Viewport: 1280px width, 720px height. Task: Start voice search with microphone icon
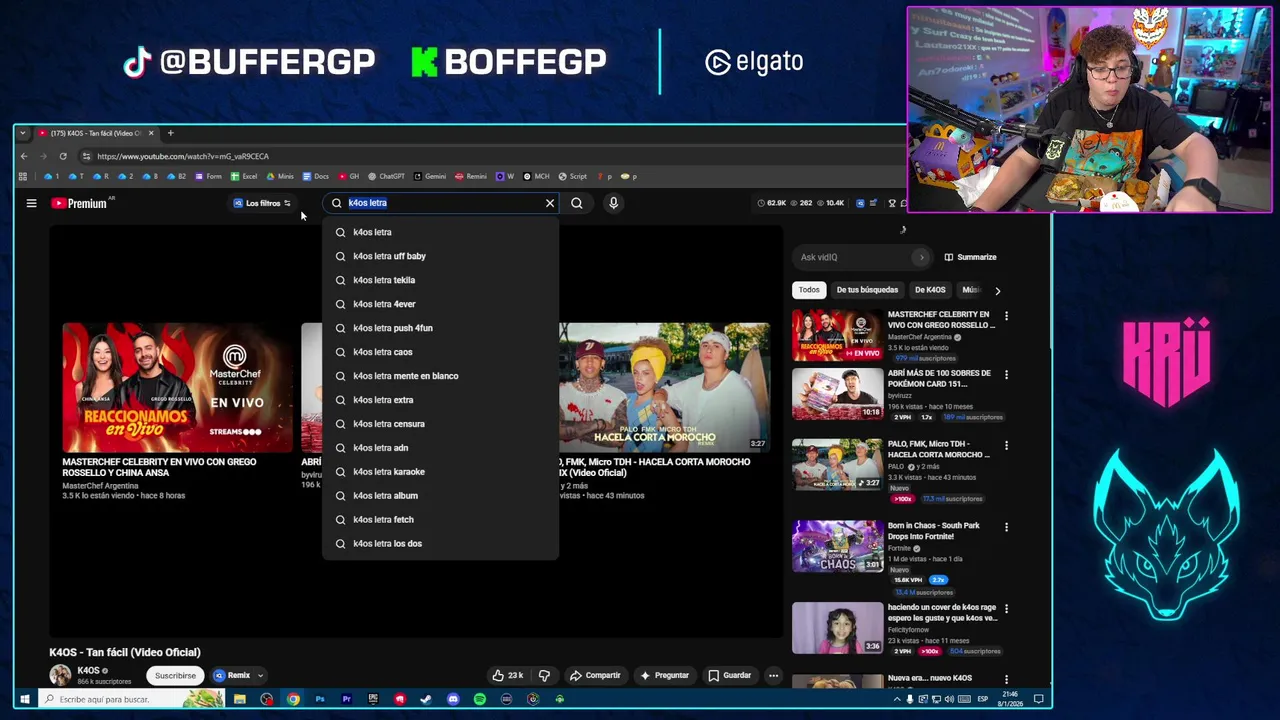613,203
